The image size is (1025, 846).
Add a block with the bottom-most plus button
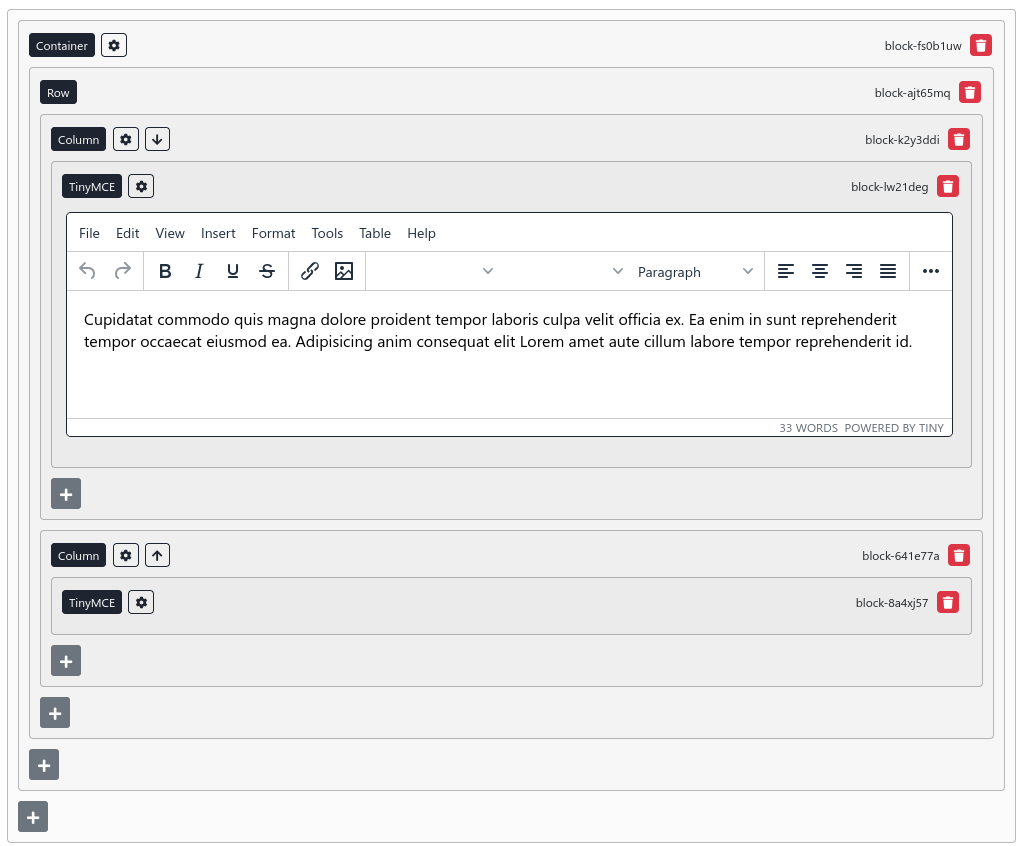pyautogui.click(x=33, y=817)
